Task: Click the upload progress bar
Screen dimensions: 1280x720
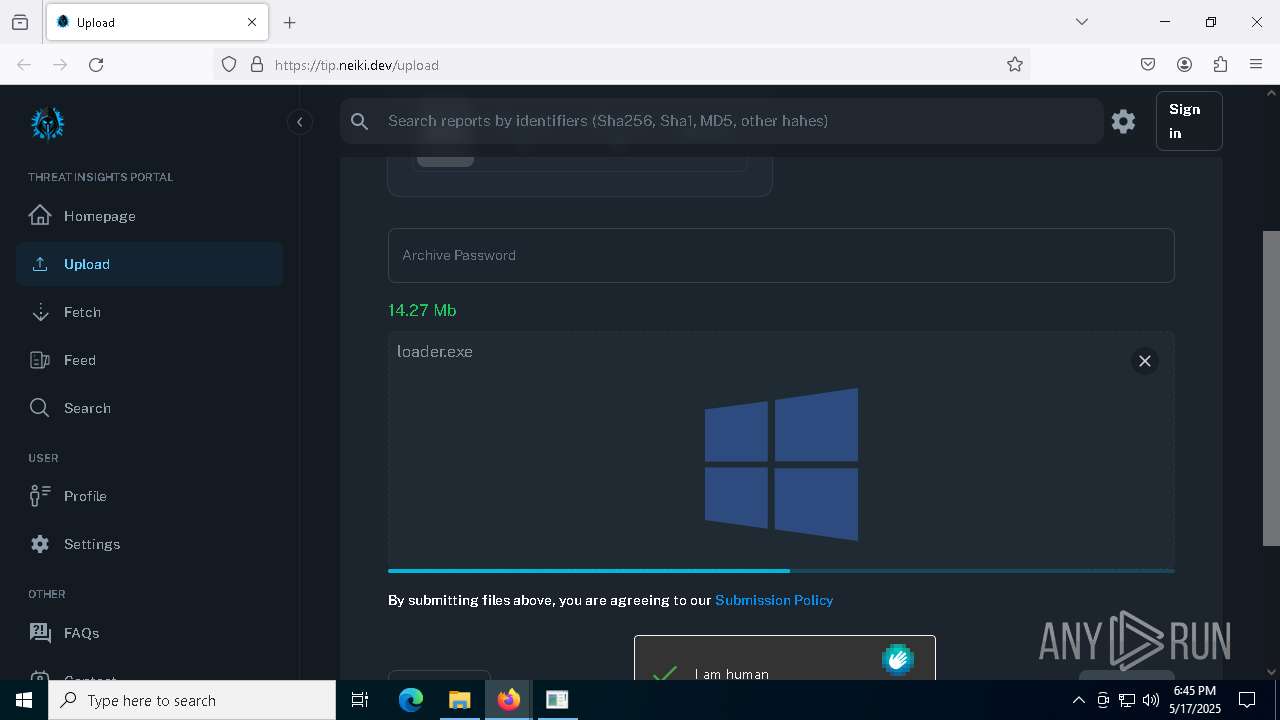Action: pos(781,571)
